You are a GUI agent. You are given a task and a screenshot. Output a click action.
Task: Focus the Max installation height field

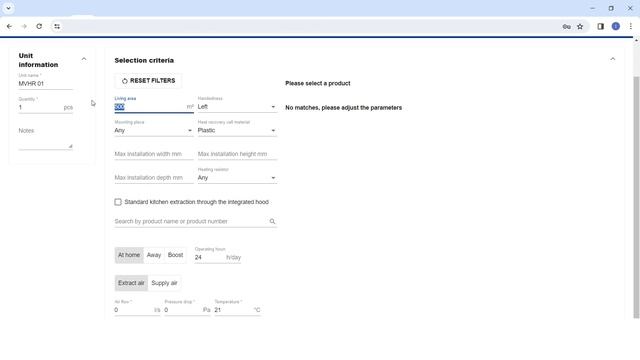coord(237,154)
